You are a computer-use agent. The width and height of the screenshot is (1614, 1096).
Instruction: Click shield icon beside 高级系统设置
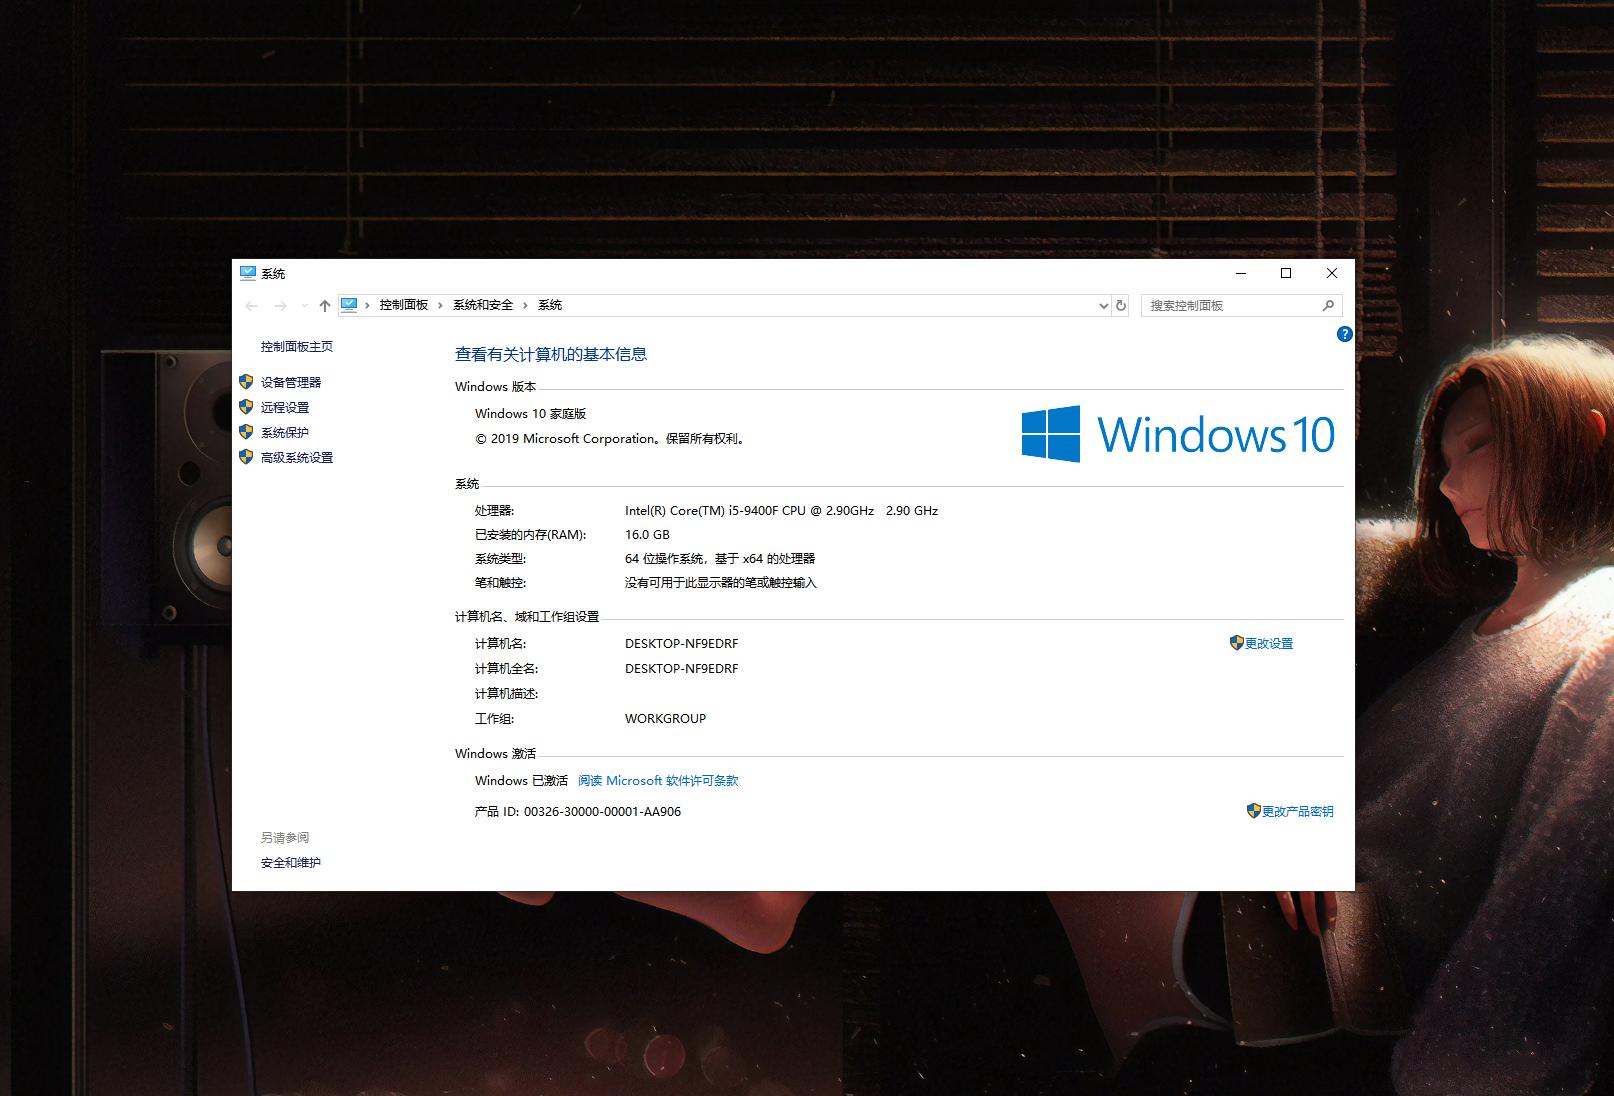pyautogui.click(x=246, y=457)
